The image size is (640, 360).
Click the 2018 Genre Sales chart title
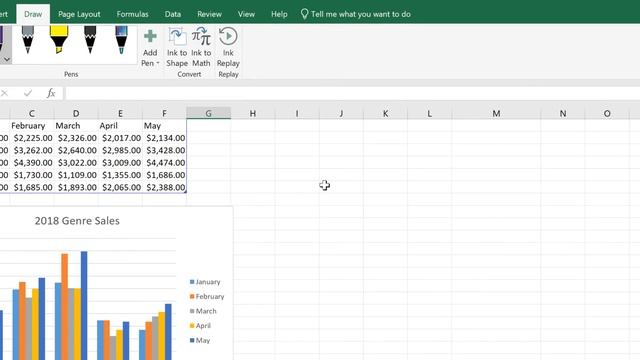coord(77,221)
